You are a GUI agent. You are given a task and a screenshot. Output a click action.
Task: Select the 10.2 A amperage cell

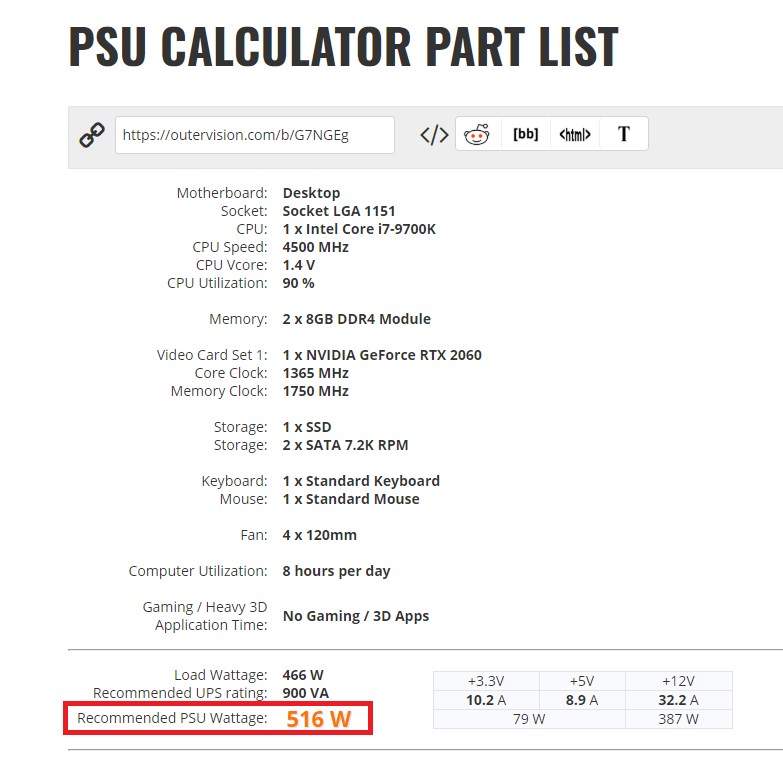click(x=486, y=700)
